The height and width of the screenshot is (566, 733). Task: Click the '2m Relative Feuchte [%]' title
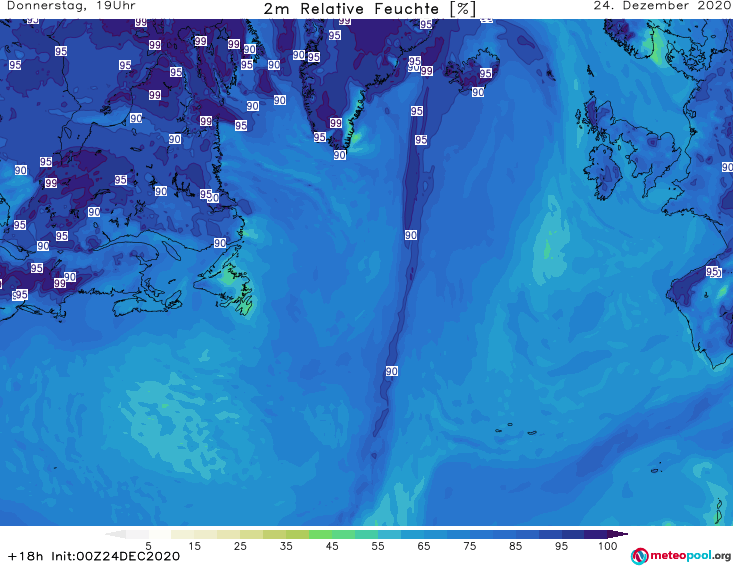coord(369,9)
